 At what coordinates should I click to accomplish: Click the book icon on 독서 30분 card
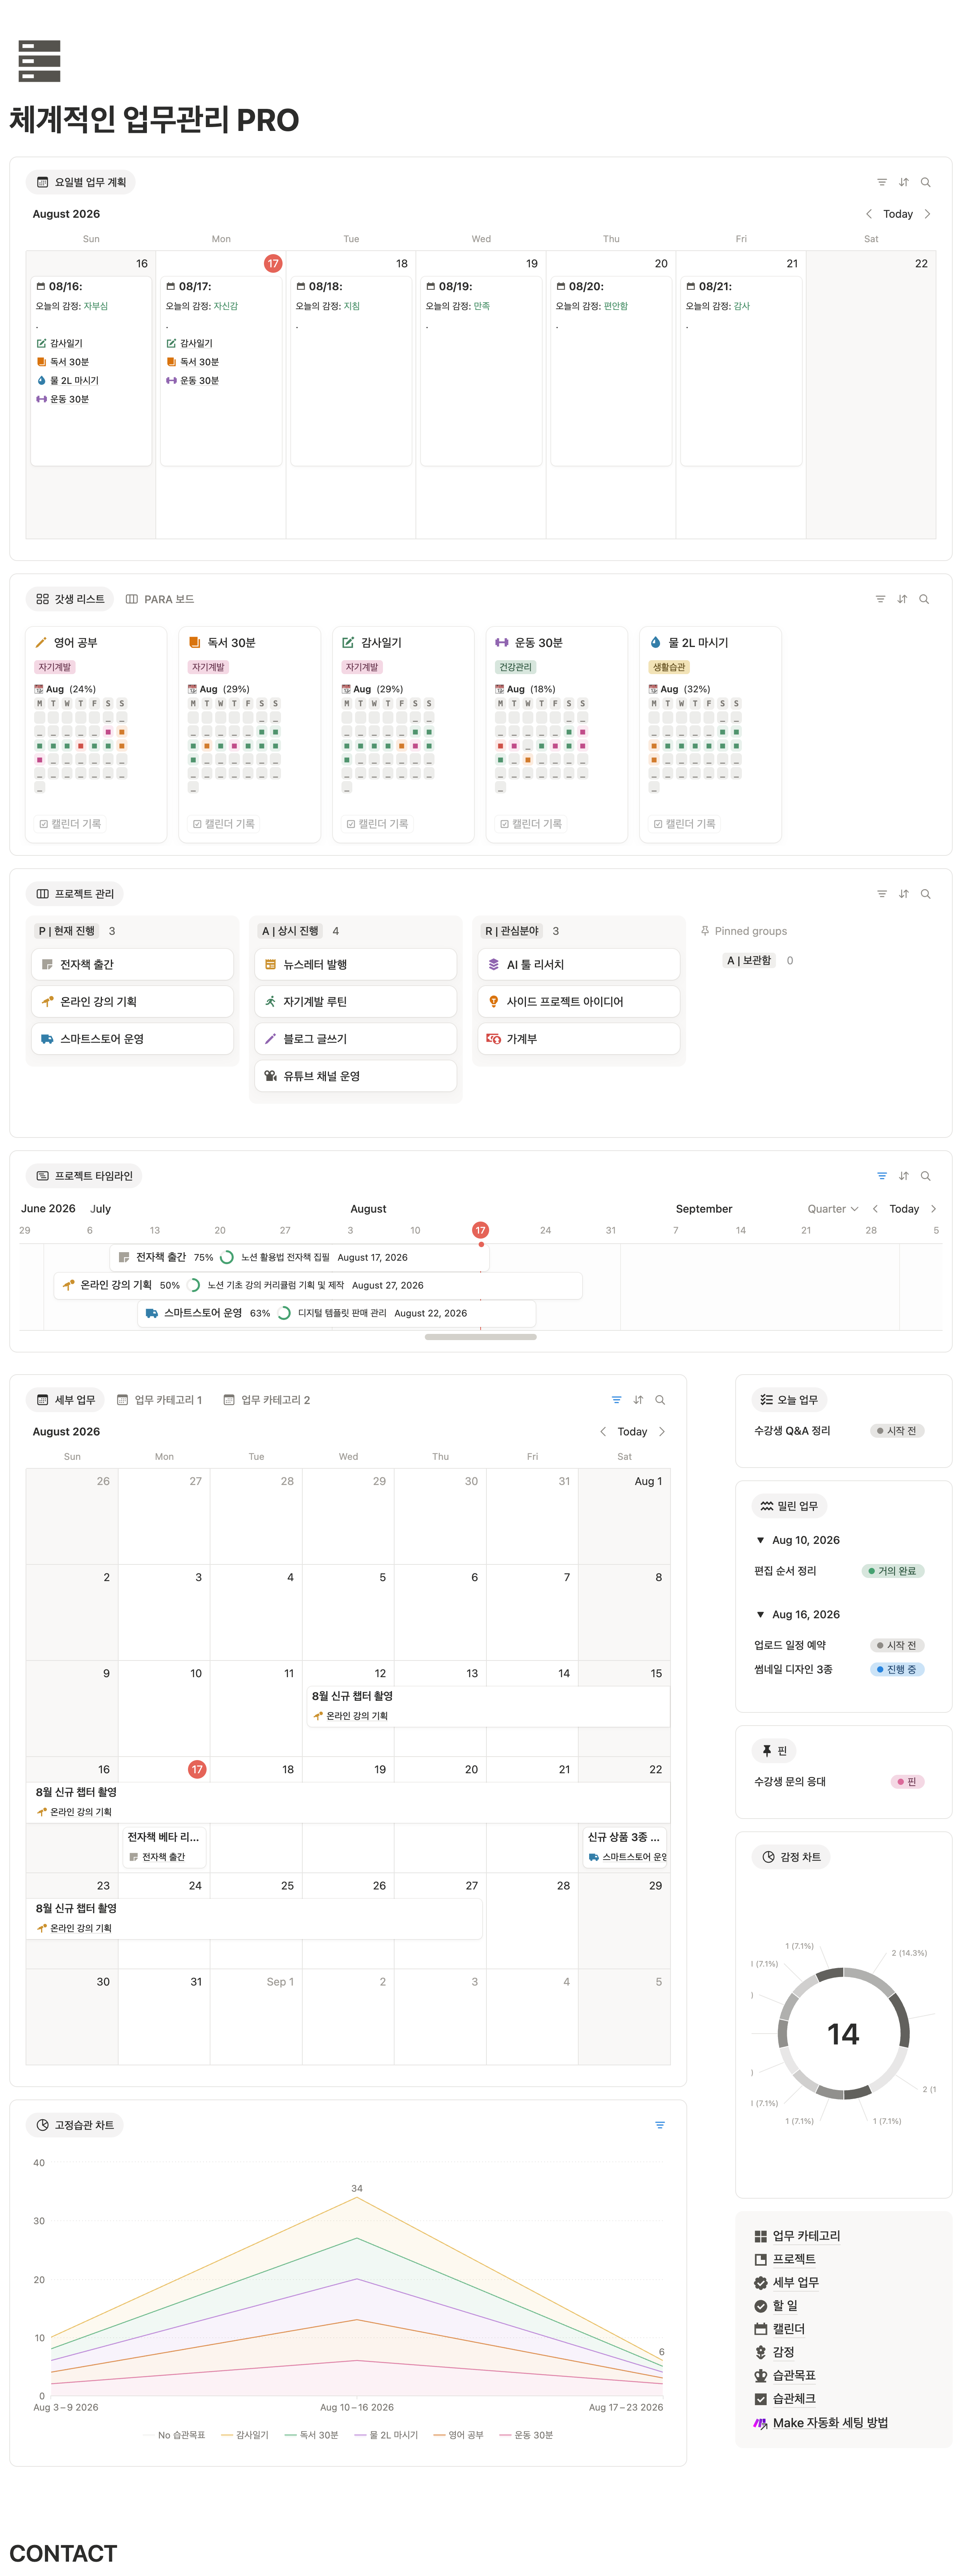click(195, 643)
